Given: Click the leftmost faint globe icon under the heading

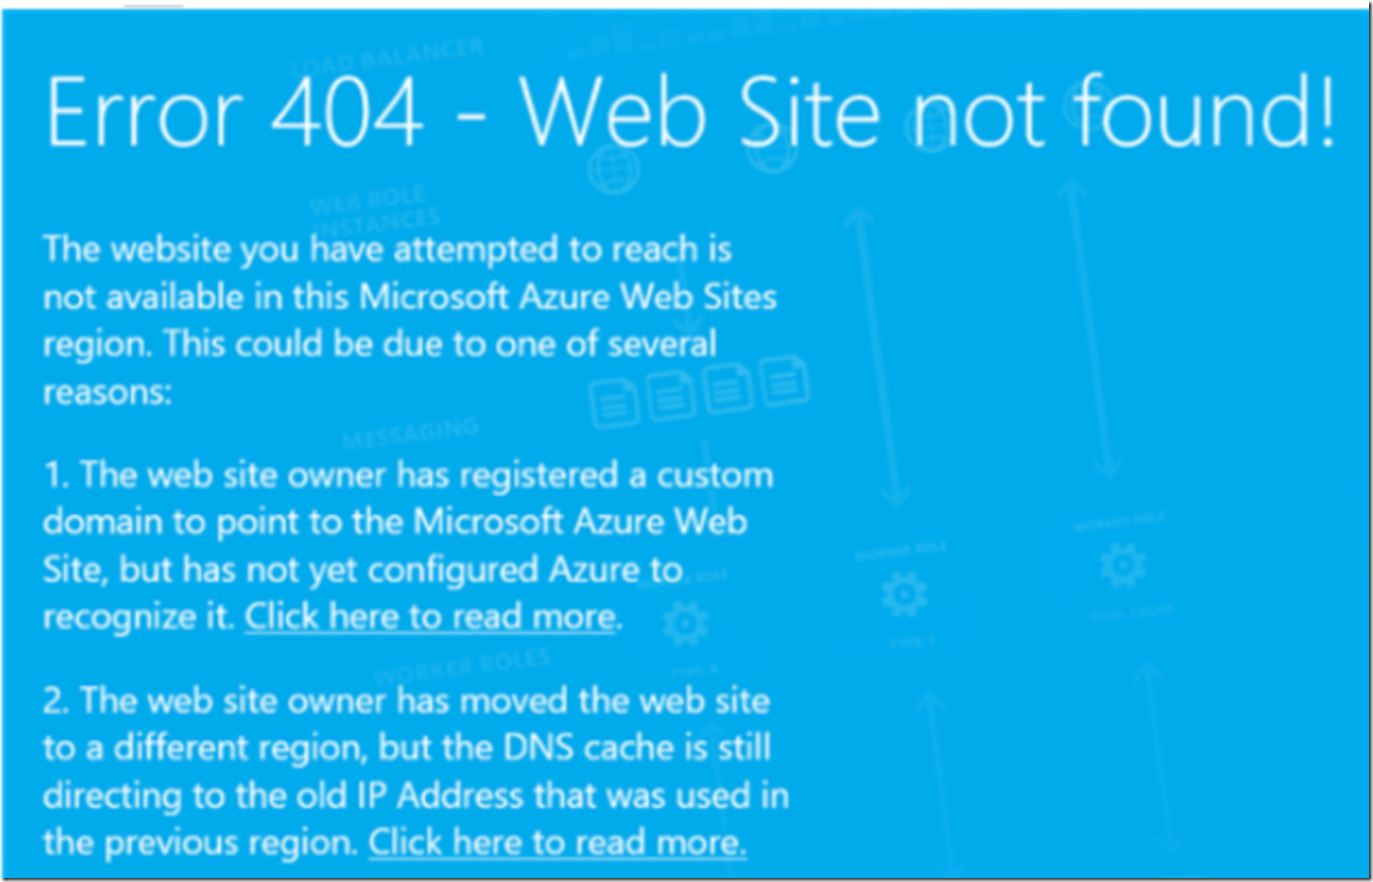Looking at the screenshot, I should pos(612,168).
